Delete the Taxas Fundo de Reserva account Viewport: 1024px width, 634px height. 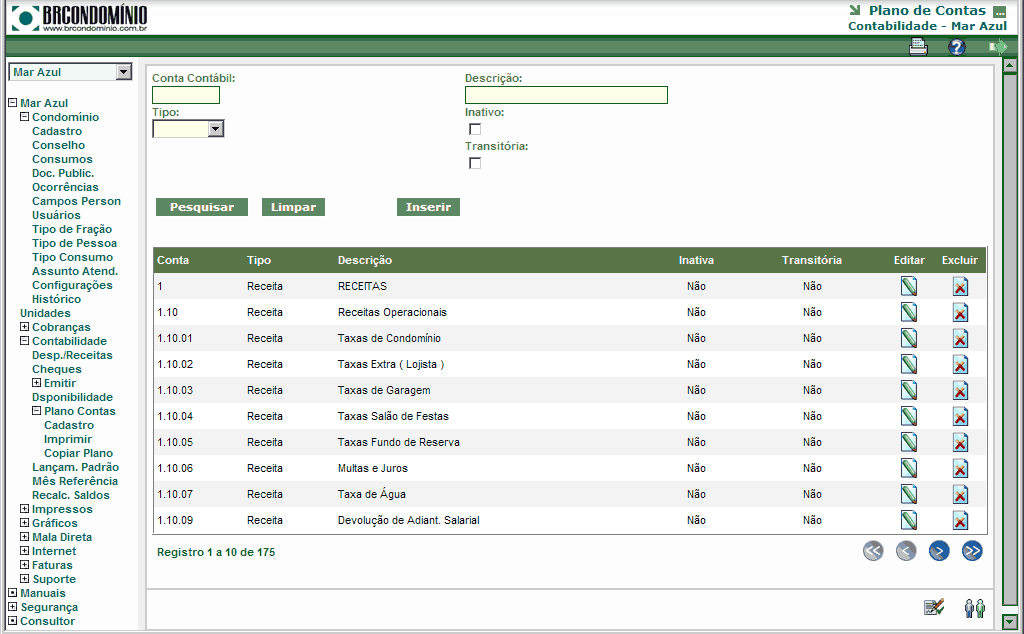coord(960,443)
